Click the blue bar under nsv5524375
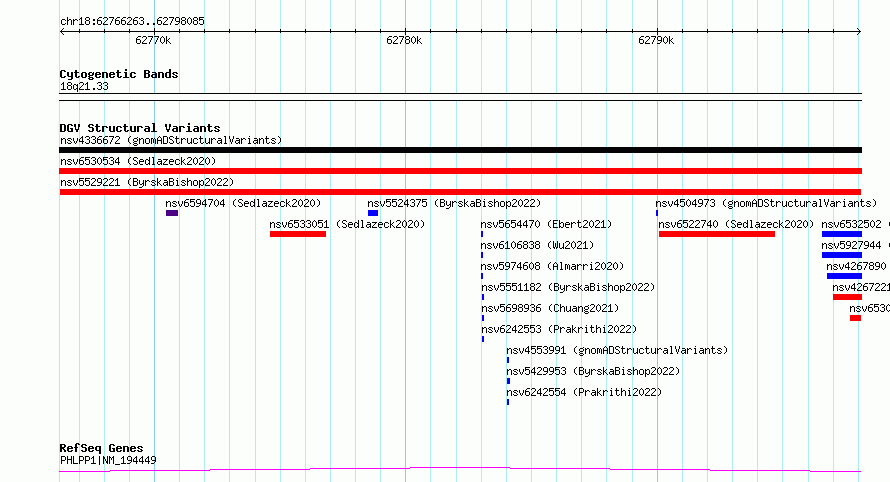 [373, 213]
